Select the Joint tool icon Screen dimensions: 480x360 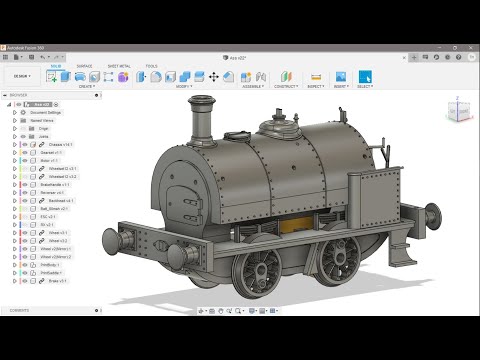[261, 77]
